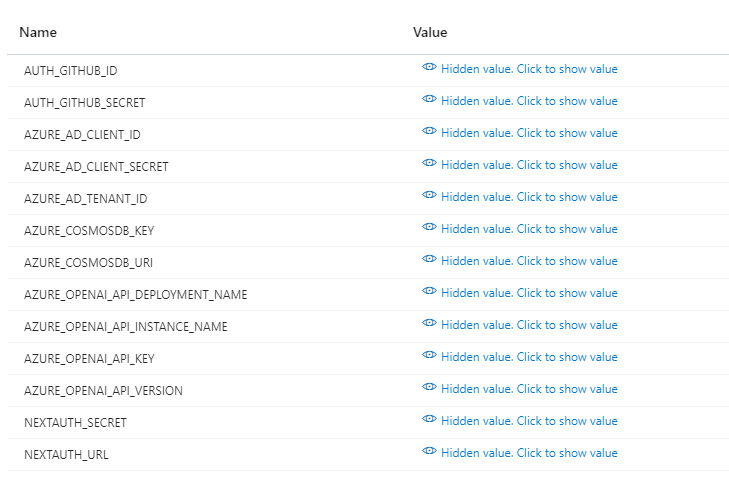
Task: Show hidden value link for AZURE_COSMOSDB_KEY
Action: coord(529,229)
